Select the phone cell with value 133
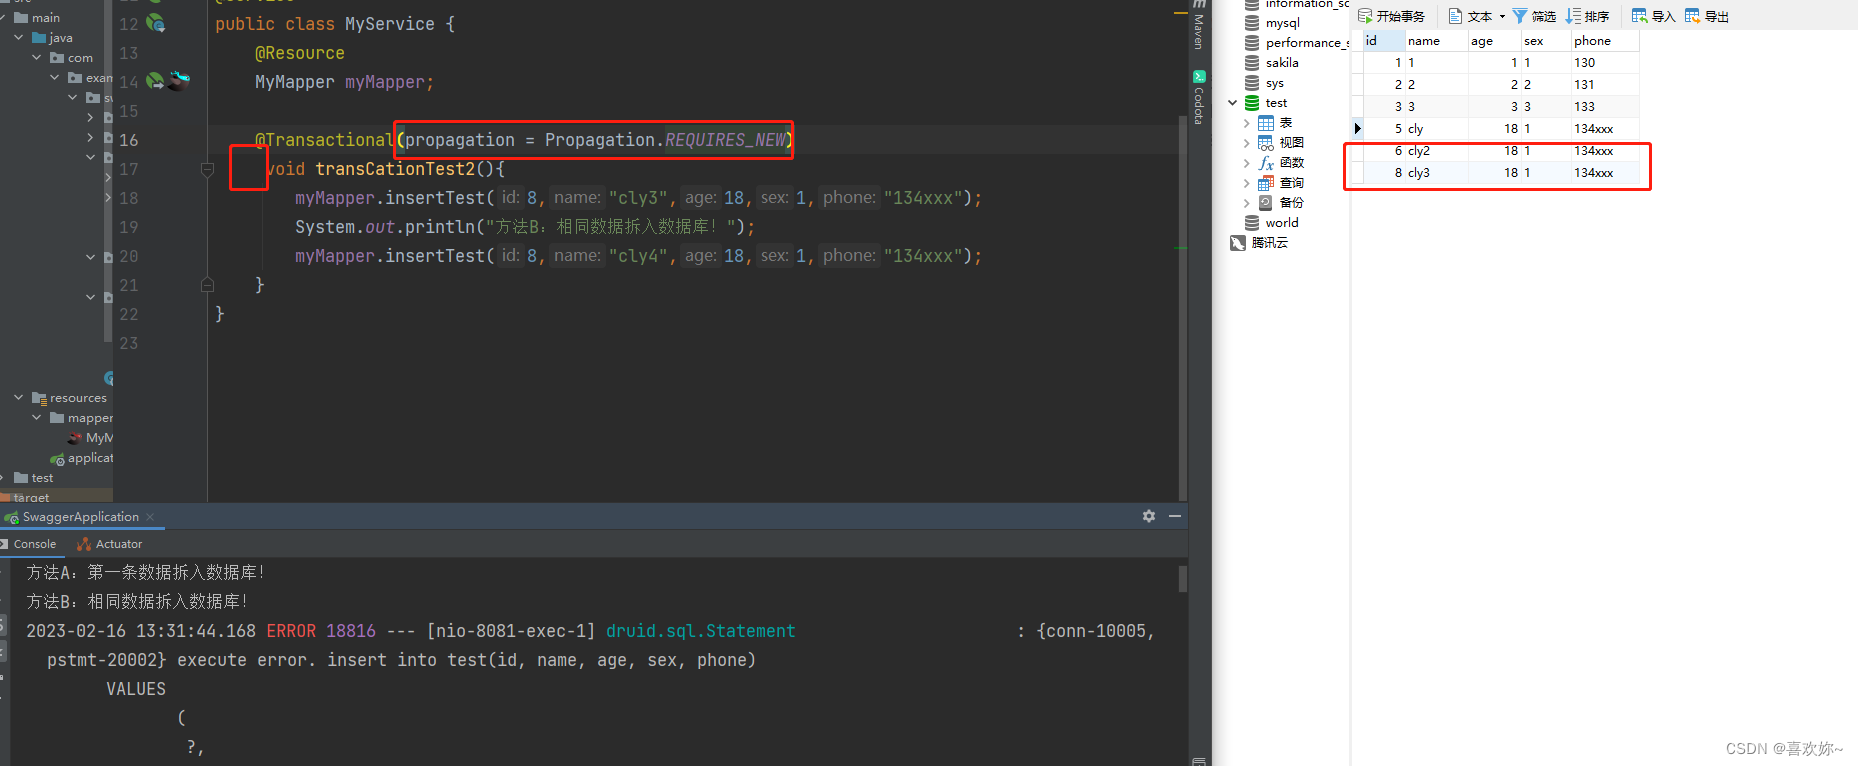 [1605, 107]
